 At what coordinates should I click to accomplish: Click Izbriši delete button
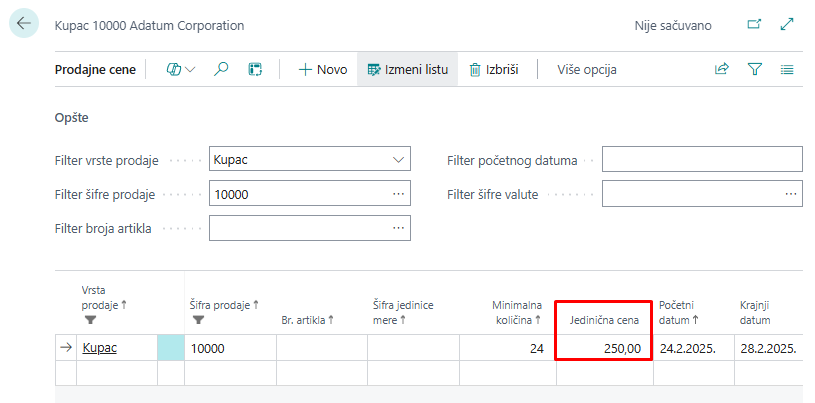tap(493, 69)
